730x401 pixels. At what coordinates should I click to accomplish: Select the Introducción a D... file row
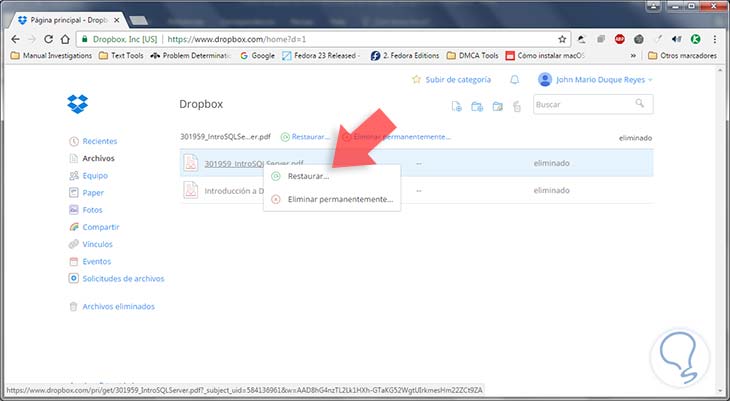pyautogui.click(x=416, y=190)
